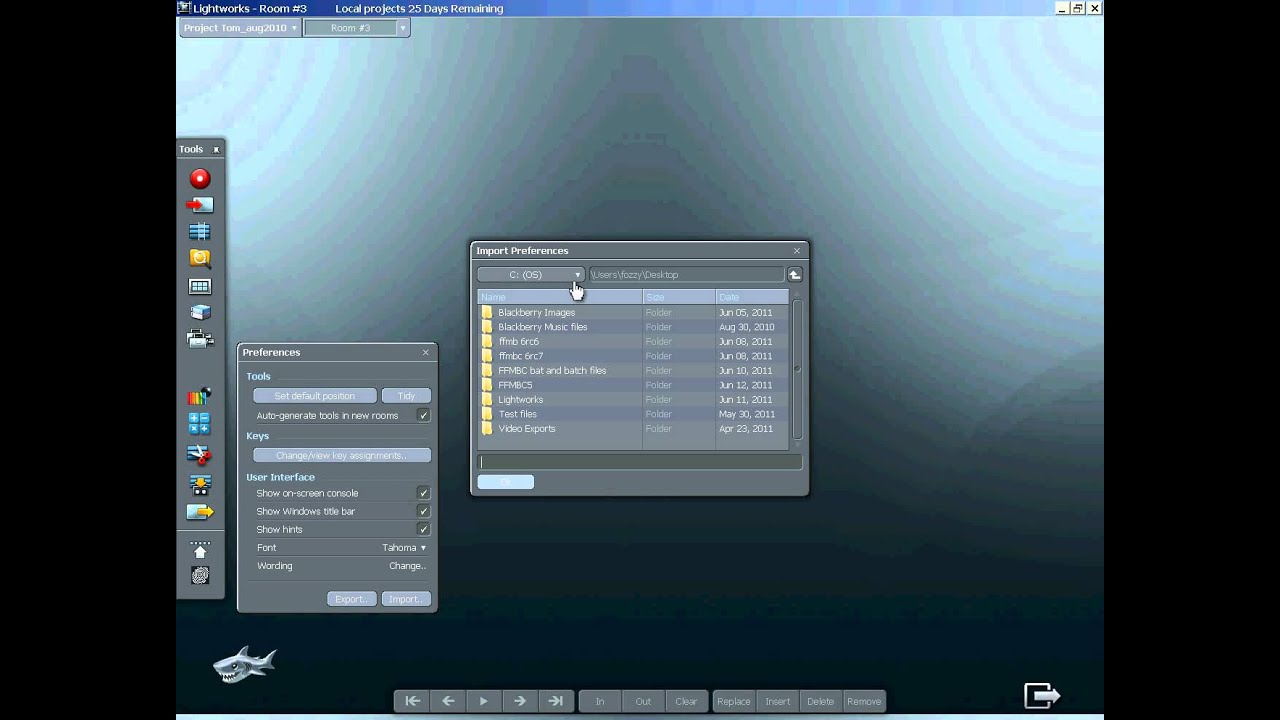1280x720 pixels.
Task: Open the printer tool icon
Action: (200, 339)
